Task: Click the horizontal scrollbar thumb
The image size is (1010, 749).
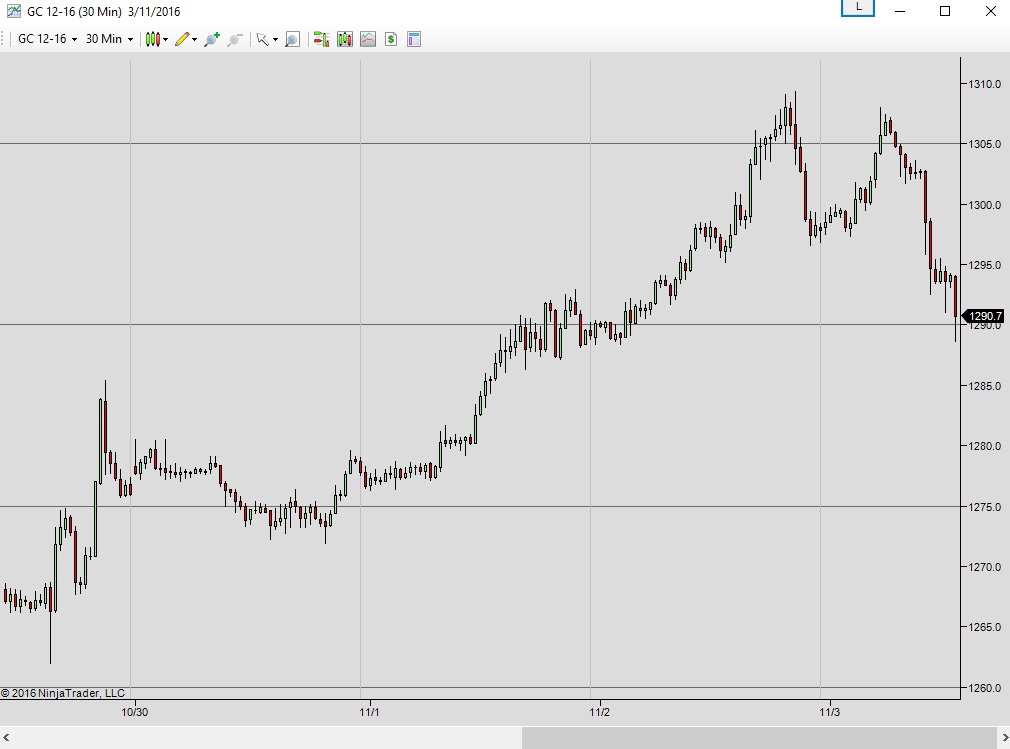Action: (x=759, y=737)
